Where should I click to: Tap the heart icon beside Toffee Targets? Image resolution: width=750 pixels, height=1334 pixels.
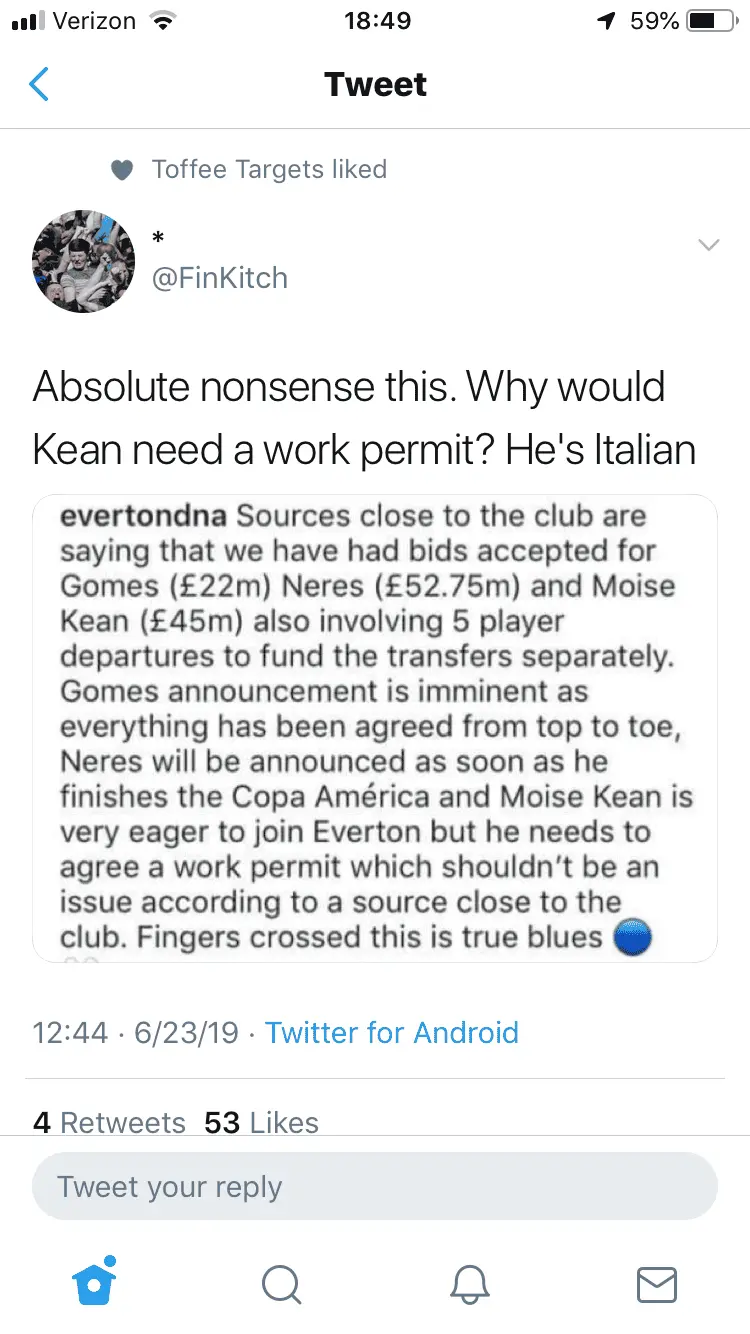122,170
